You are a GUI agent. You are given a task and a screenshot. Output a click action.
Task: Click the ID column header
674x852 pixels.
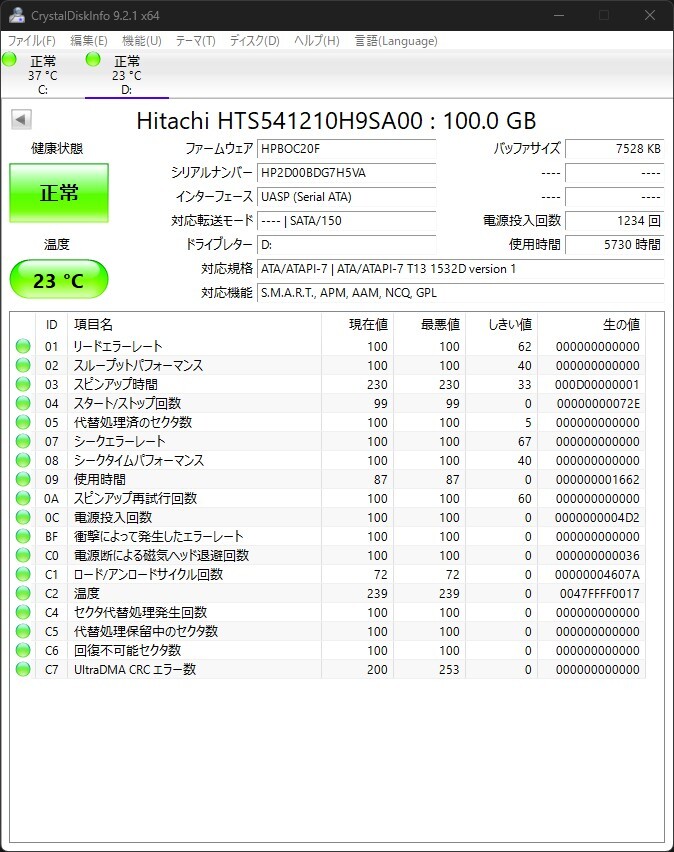(x=52, y=324)
